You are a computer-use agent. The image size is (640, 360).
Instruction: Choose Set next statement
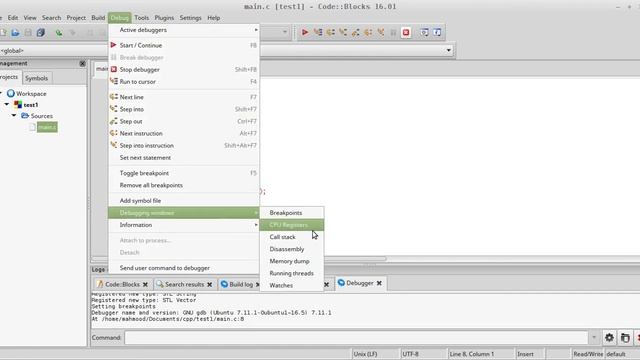point(184,158)
